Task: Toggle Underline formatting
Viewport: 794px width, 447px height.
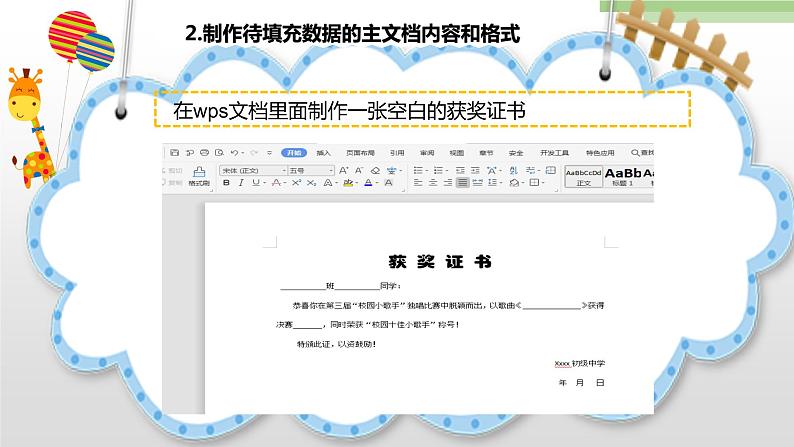Action: 256,183
